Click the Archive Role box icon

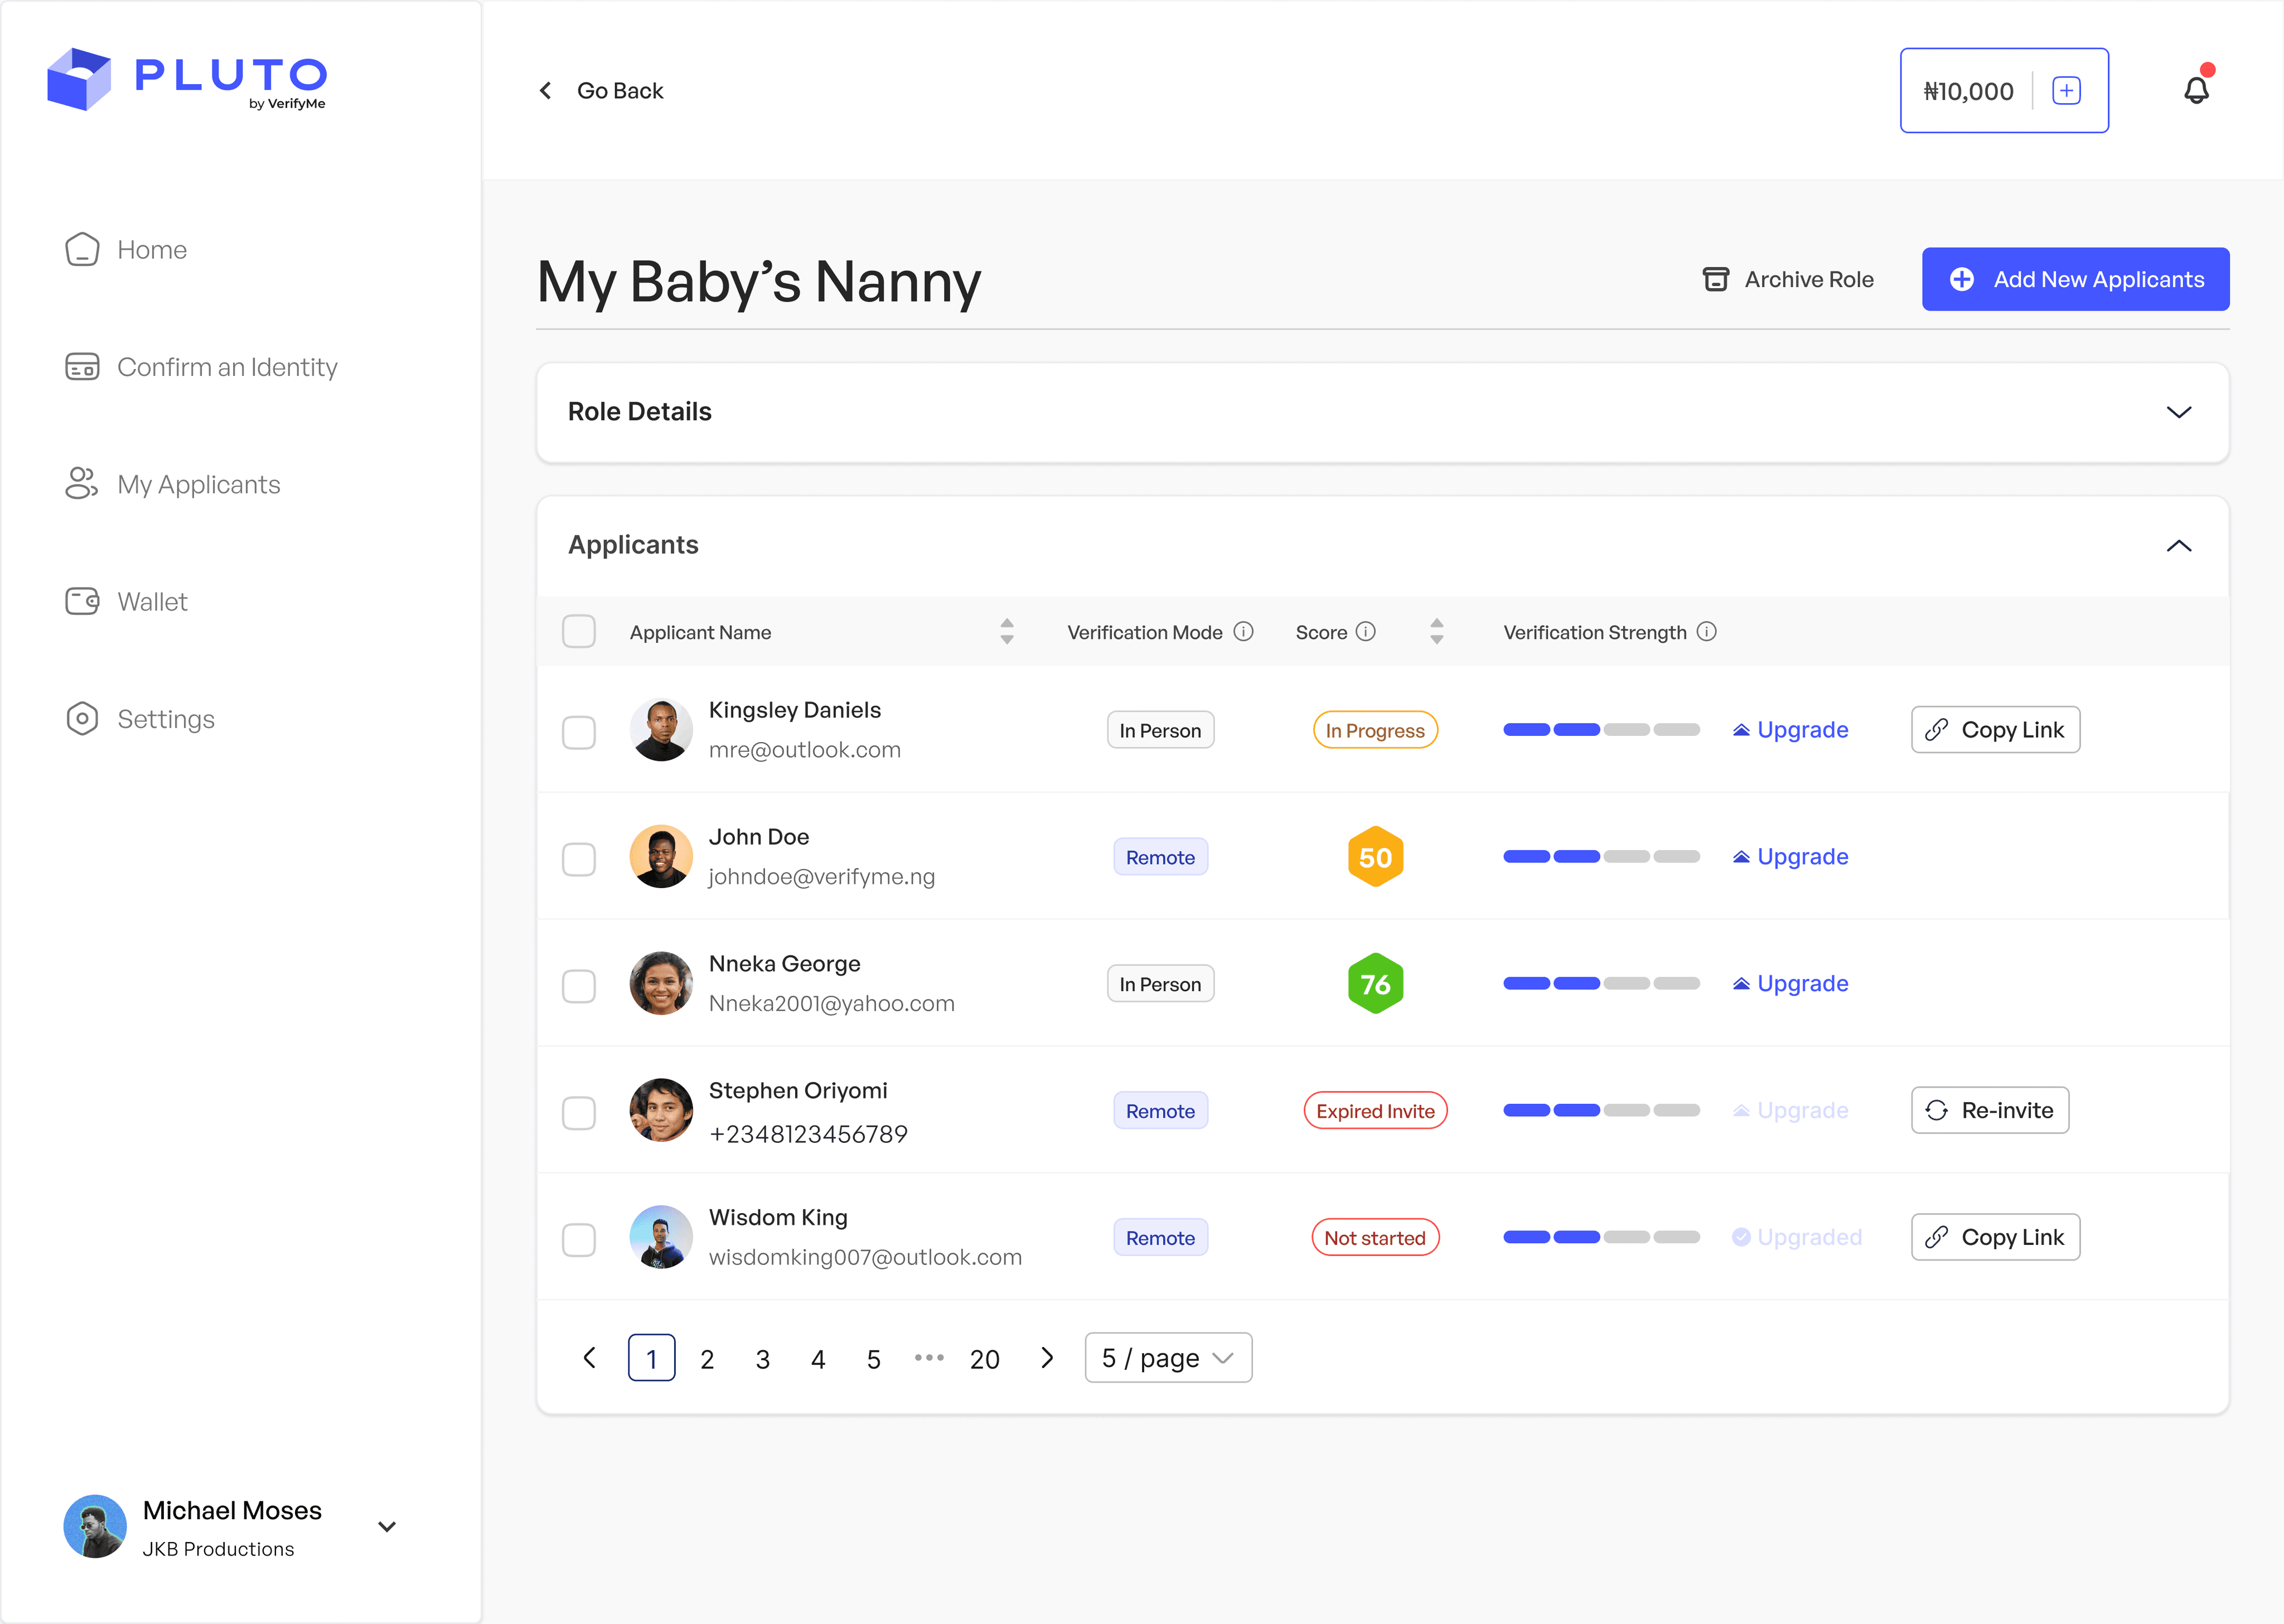coord(1715,280)
